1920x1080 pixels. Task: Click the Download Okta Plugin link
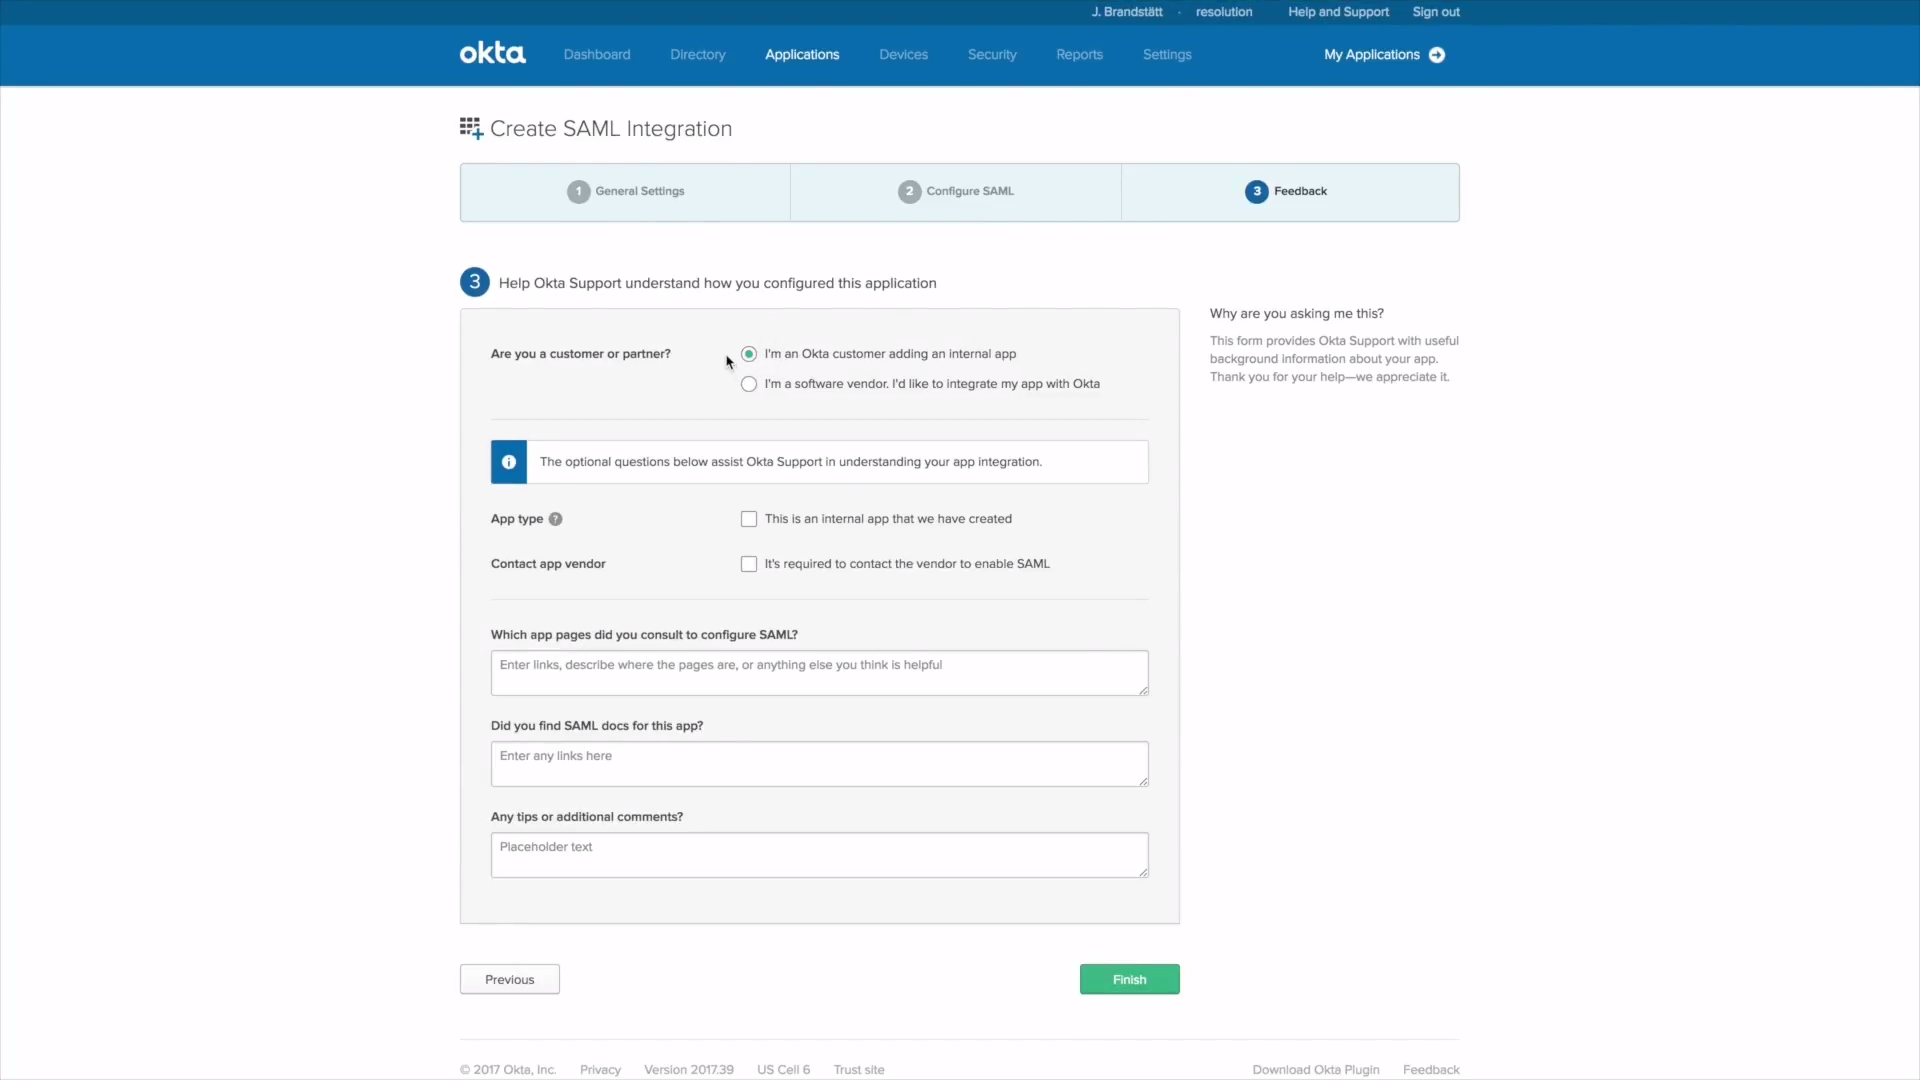click(x=1316, y=1069)
